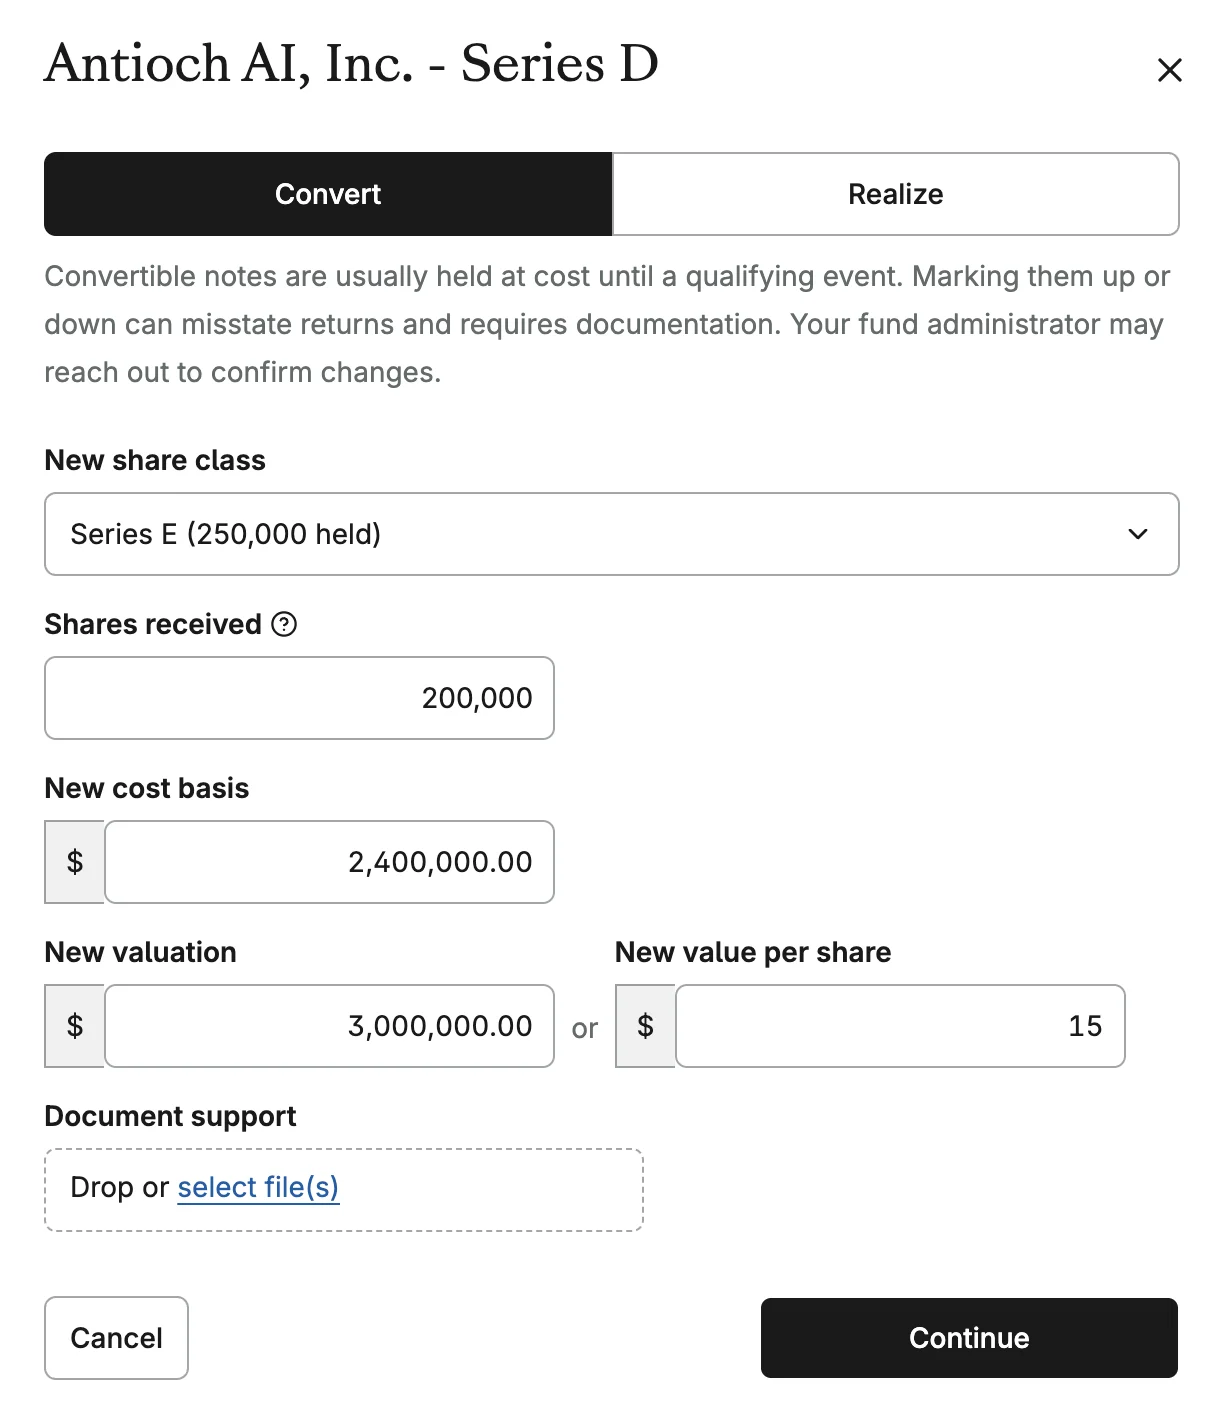Click the New cost basis input field
This screenshot has height=1428, width=1224.
[329, 862]
